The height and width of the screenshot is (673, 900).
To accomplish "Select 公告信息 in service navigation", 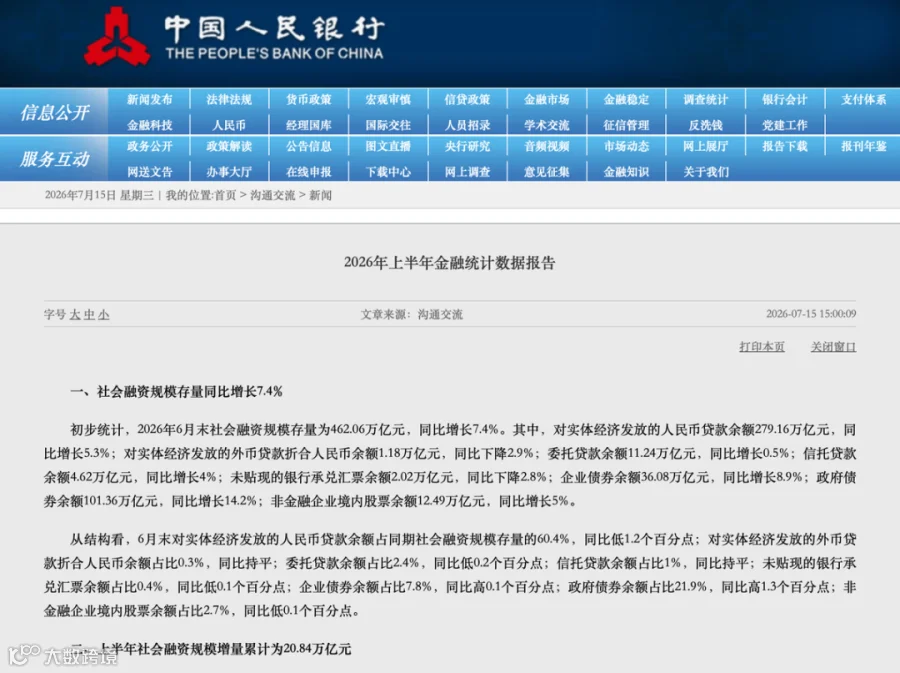I will 309,146.
